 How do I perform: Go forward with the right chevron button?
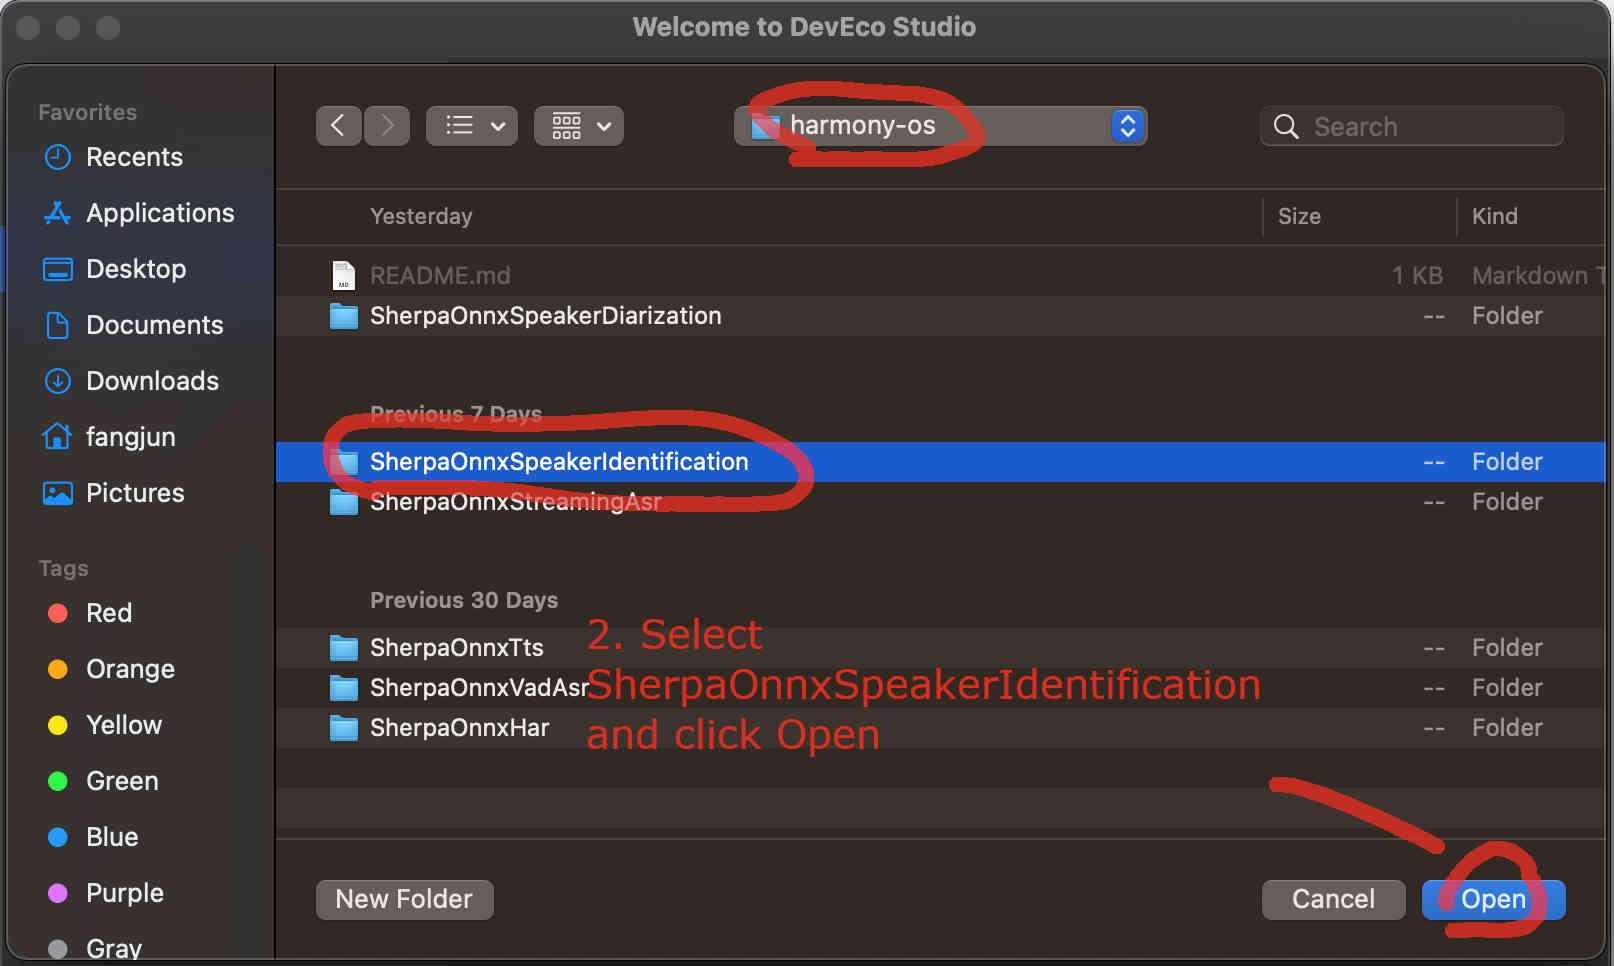pos(387,126)
